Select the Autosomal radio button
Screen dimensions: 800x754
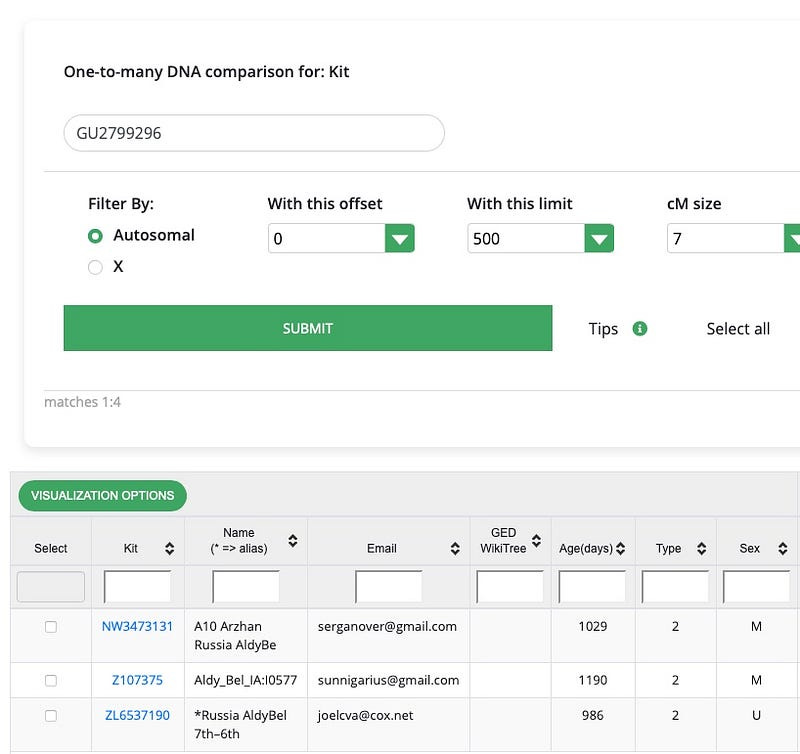click(x=95, y=236)
